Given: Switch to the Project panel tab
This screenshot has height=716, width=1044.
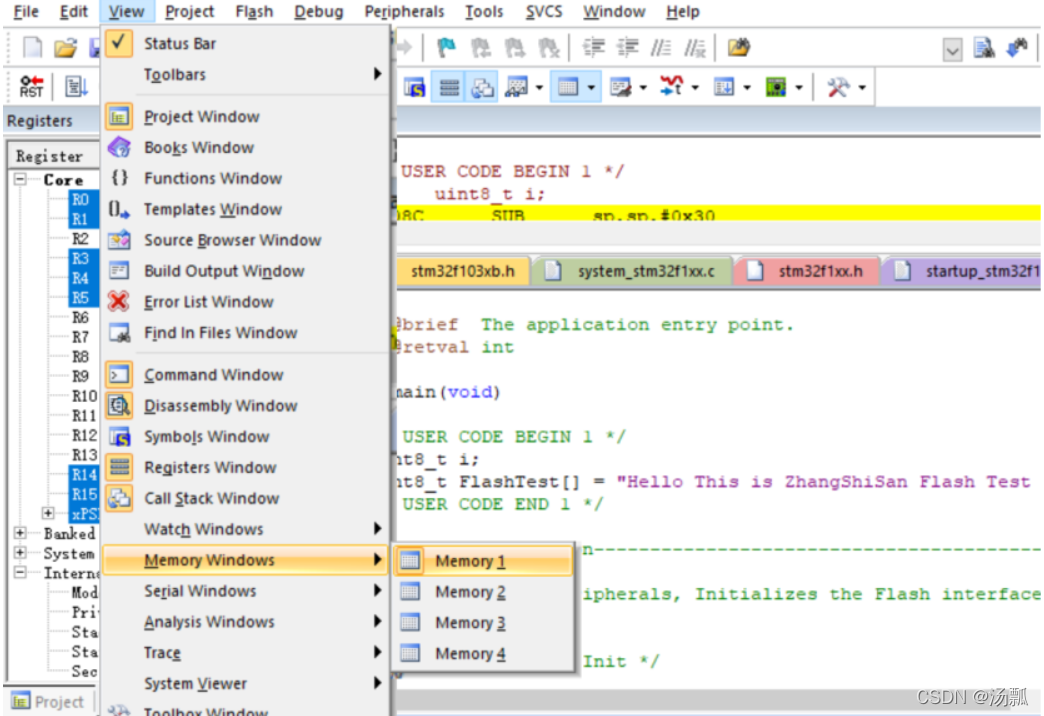Looking at the screenshot, I should click(x=48, y=701).
